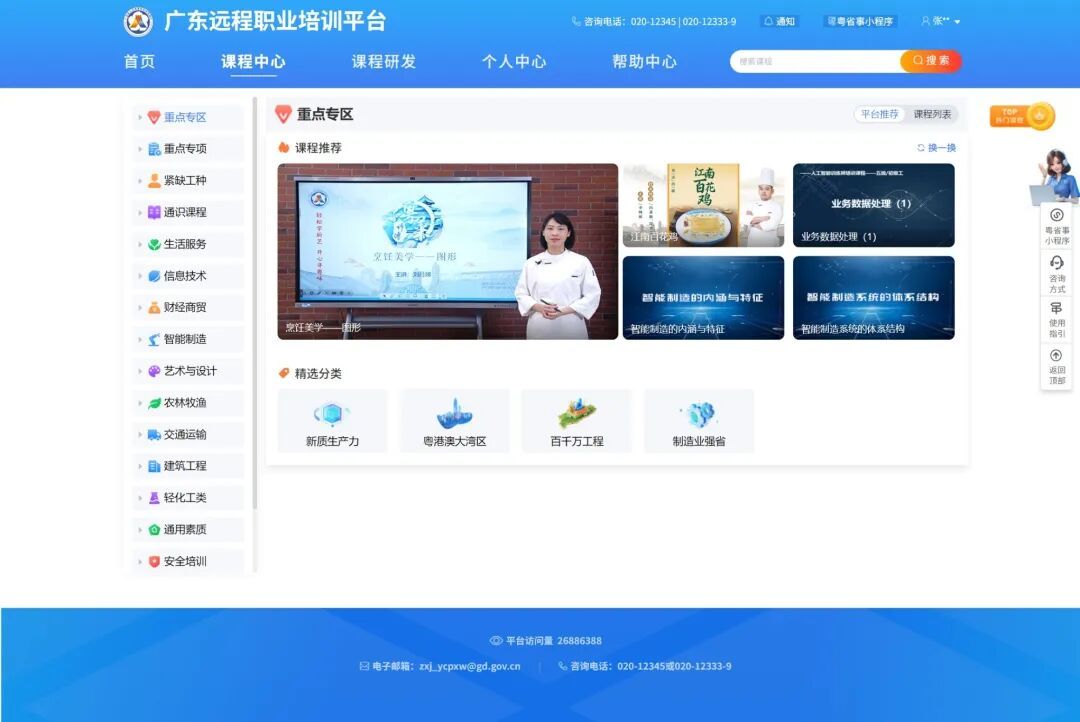
Task: Select the 新质生产力 category icon
Action: coord(332,414)
